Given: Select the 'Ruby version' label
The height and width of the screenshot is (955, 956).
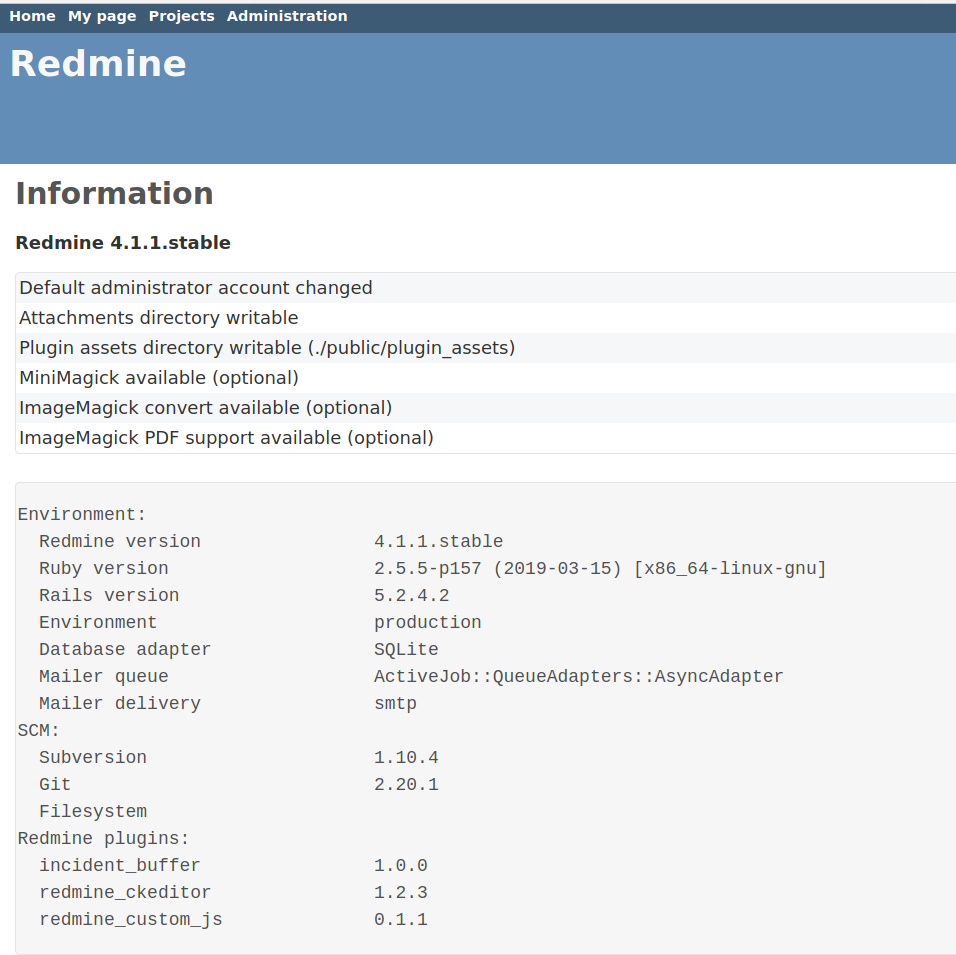Looking at the screenshot, I should [x=104, y=568].
